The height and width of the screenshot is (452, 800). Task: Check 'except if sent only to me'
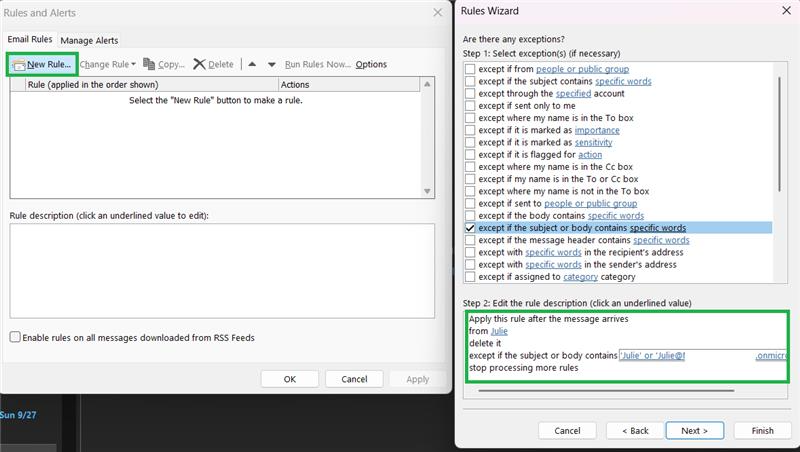tap(470, 106)
